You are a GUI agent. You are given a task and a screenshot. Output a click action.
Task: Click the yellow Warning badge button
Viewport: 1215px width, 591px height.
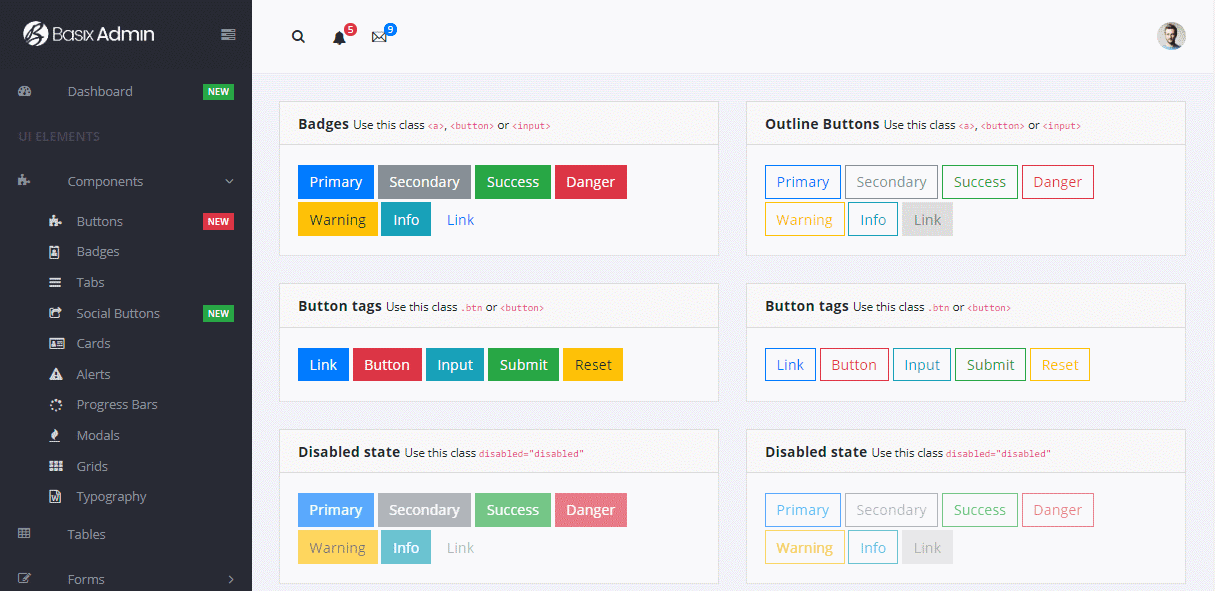tap(337, 218)
